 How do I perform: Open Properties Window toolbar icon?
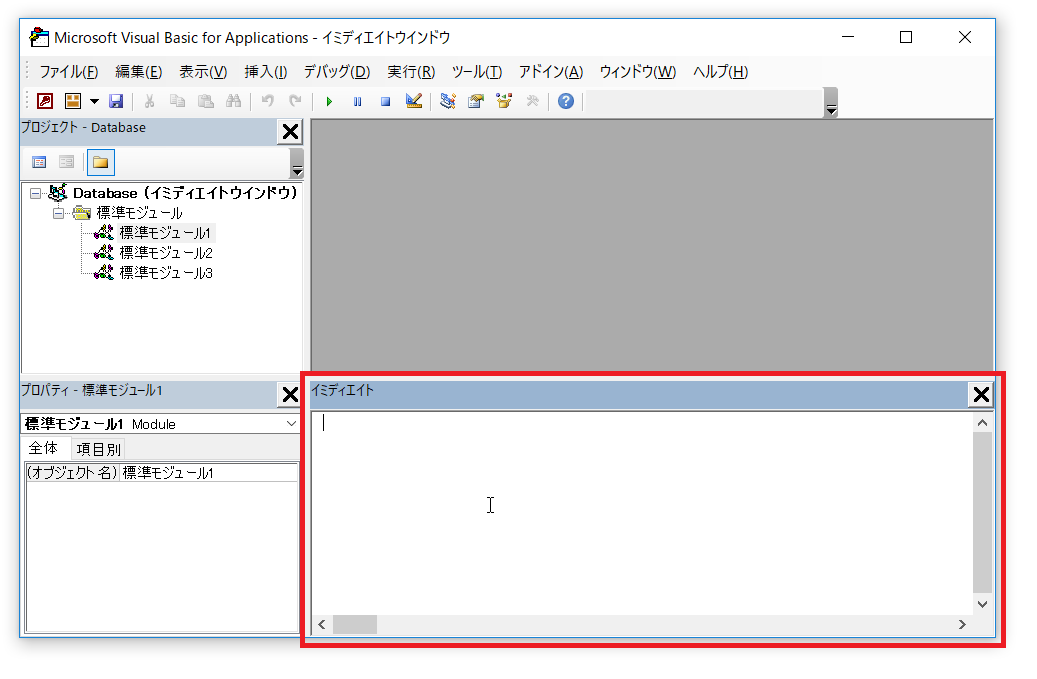[476, 101]
